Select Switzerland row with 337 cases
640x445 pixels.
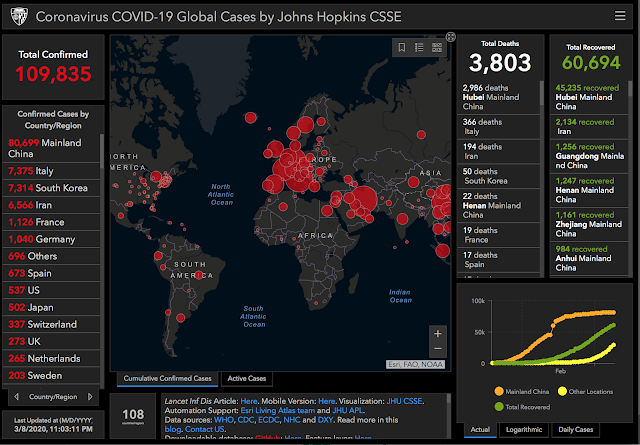[51, 324]
